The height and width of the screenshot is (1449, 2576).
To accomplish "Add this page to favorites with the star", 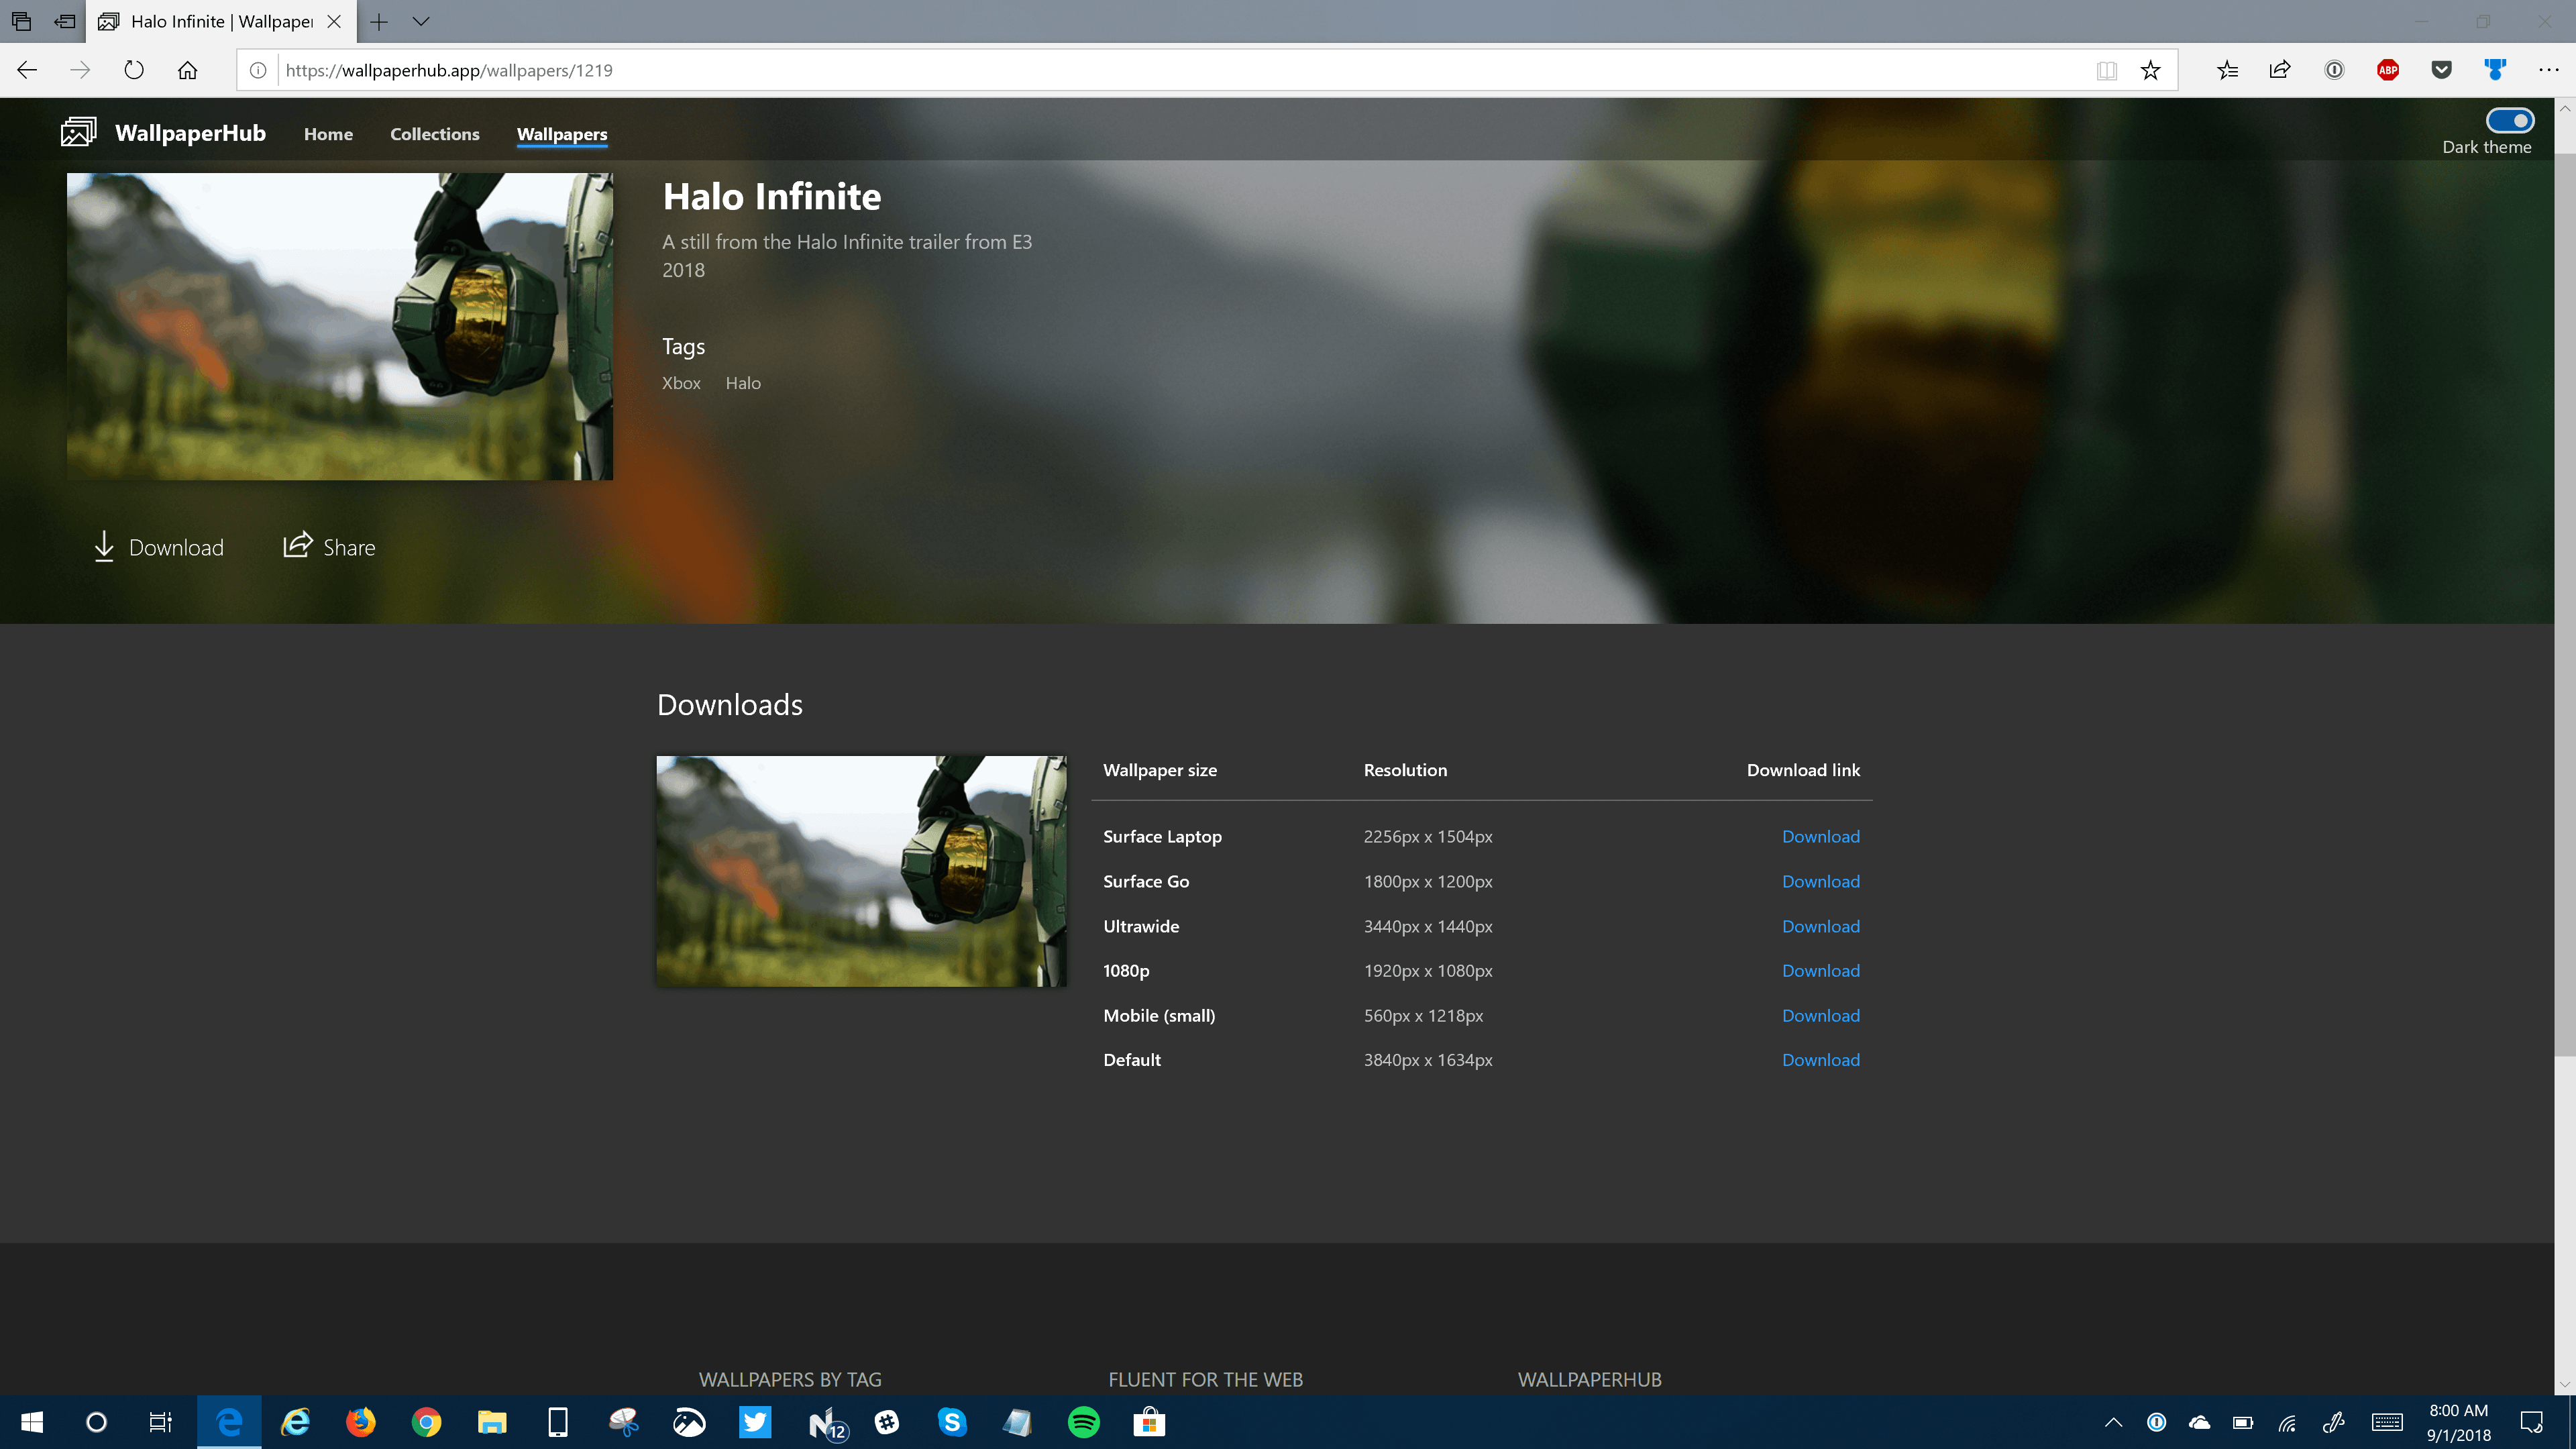I will click(x=2150, y=69).
